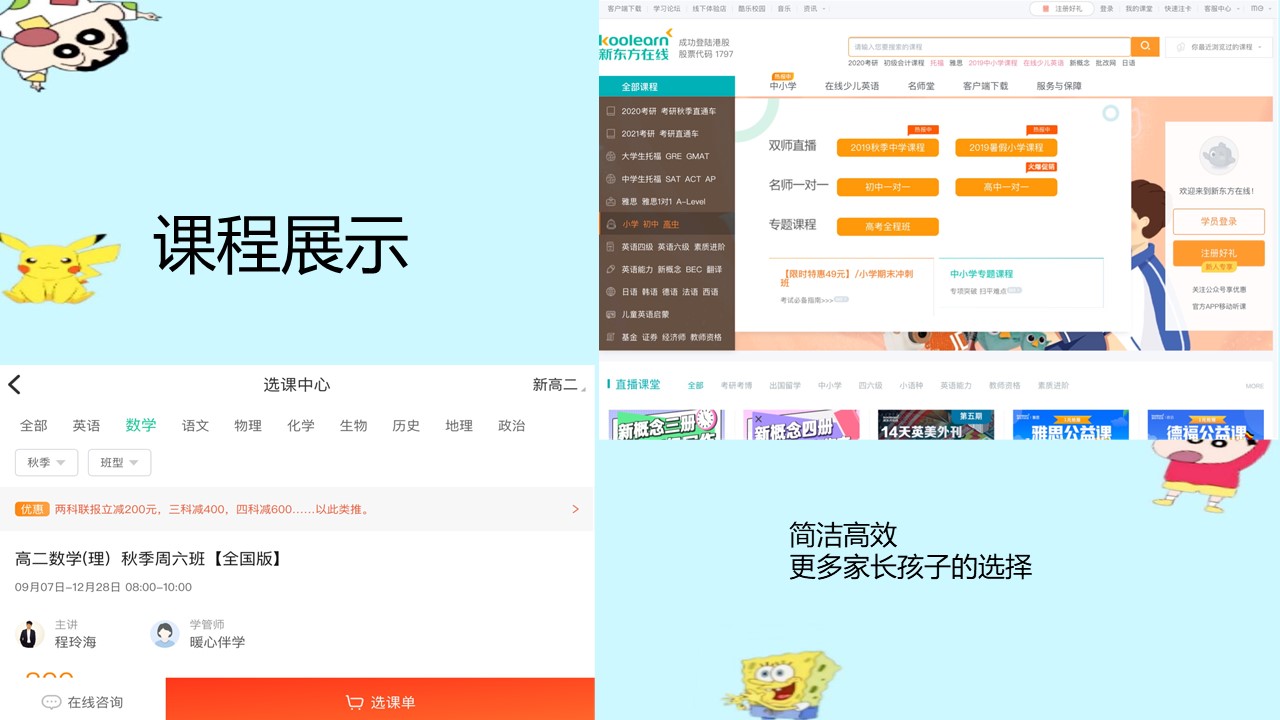Open the 名师堂 navigation item
This screenshot has width=1280, height=720.
921,86
